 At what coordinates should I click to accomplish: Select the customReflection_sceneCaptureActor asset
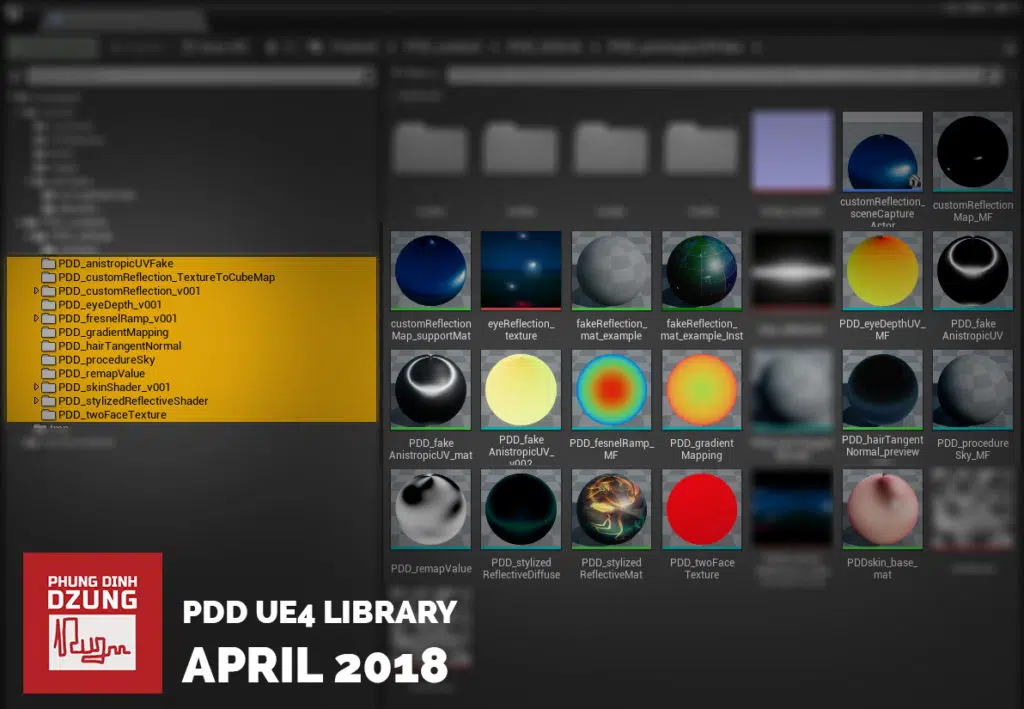[x=882, y=152]
